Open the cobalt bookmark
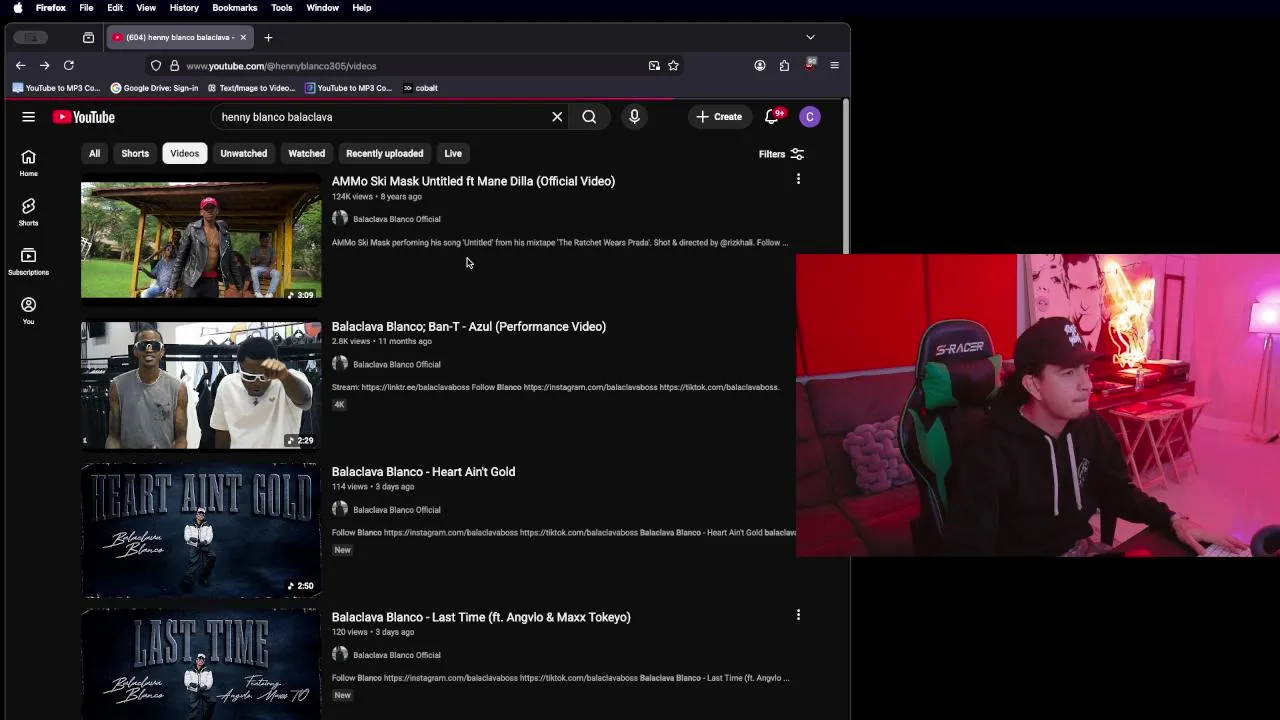 click(x=420, y=88)
